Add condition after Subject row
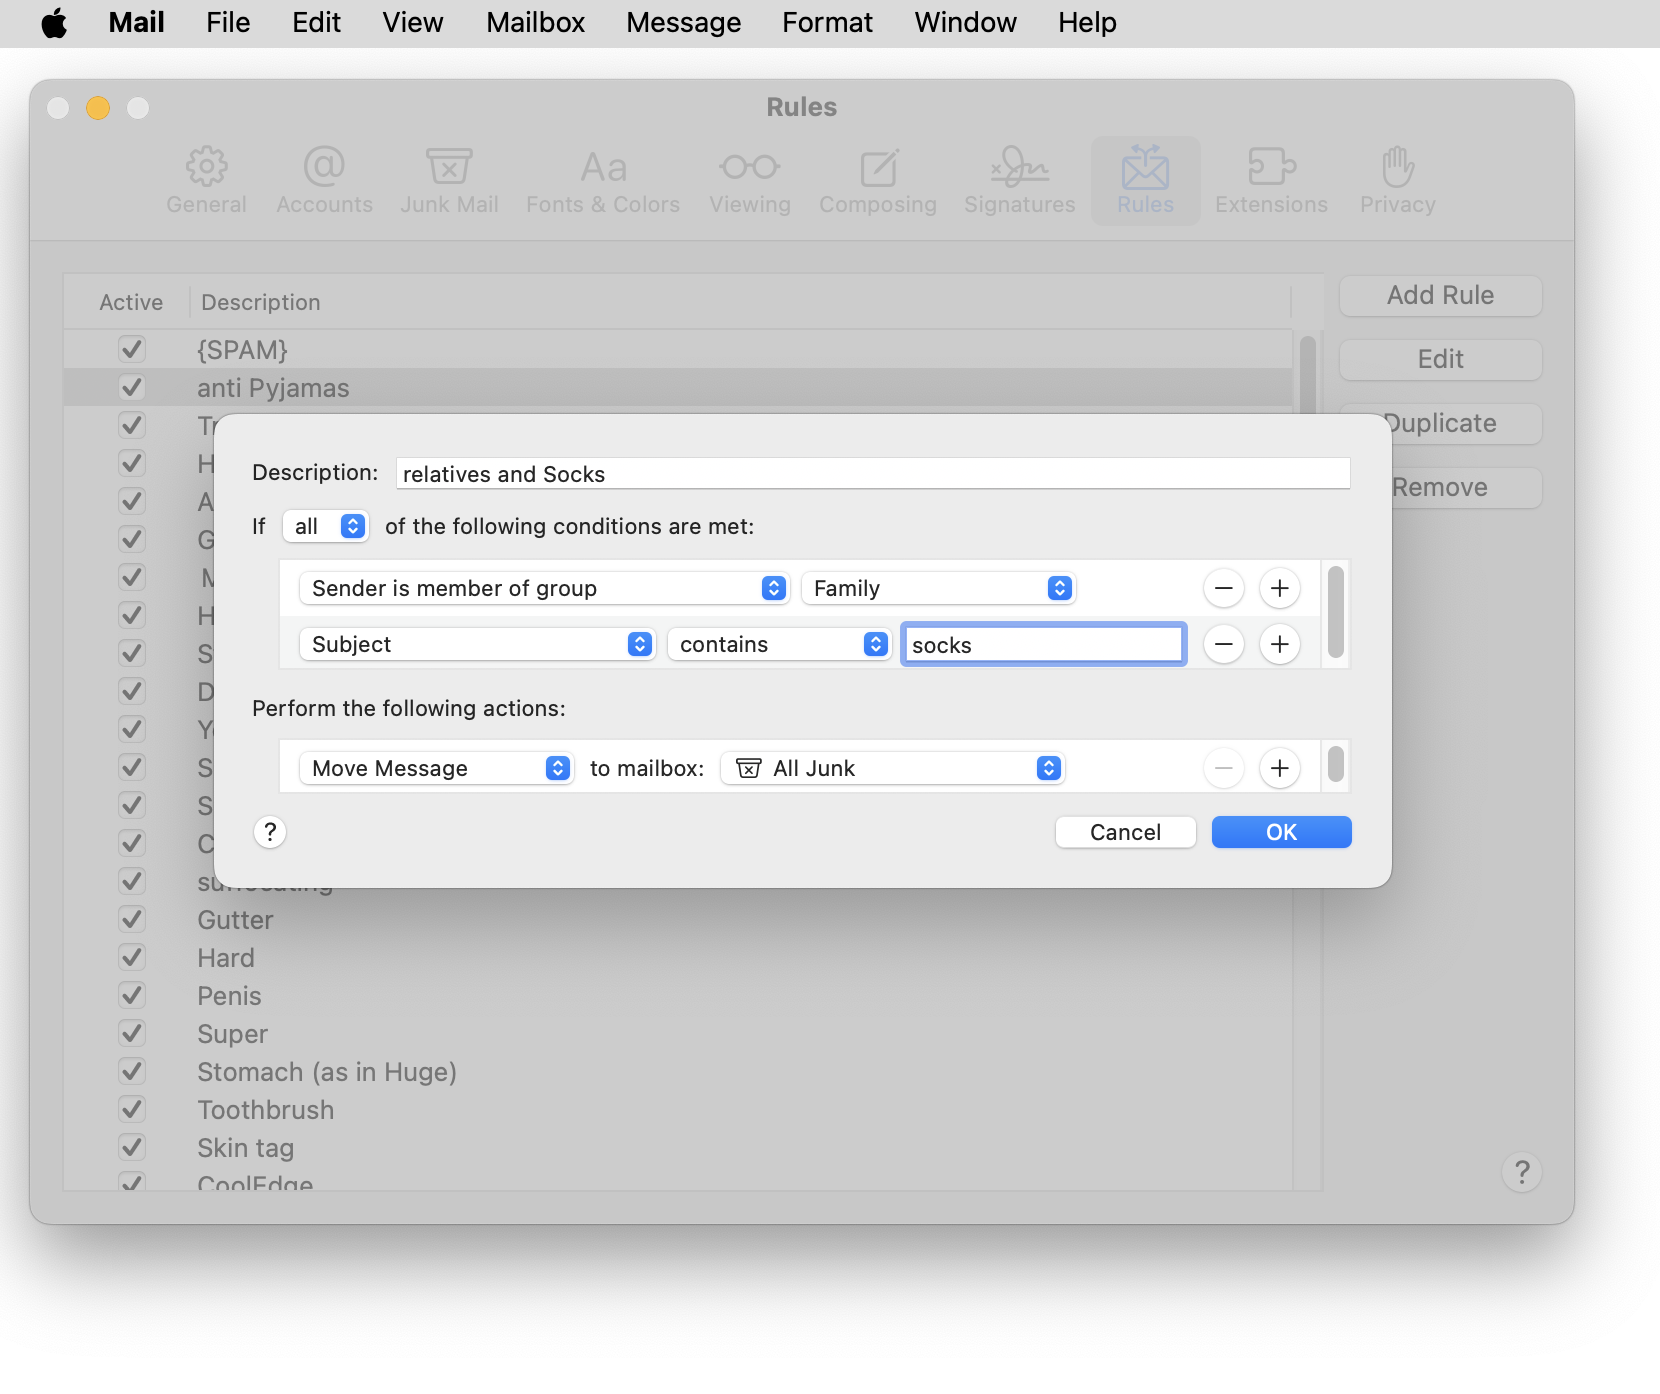The image size is (1660, 1394). (1279, 644)
